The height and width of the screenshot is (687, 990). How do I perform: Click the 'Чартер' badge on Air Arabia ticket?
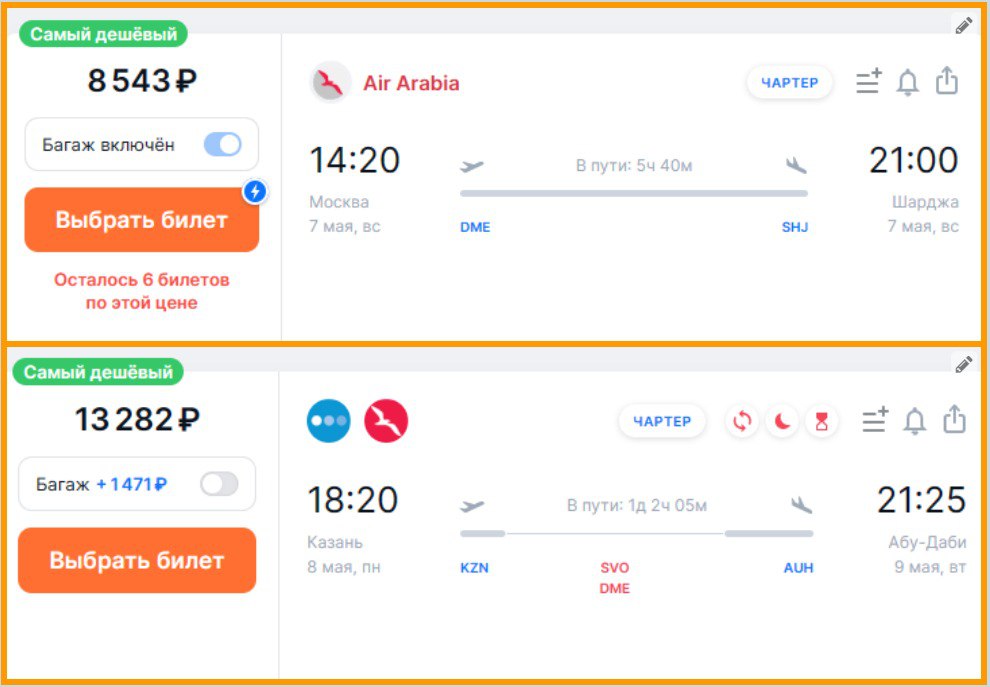click(x=789, y=83)
